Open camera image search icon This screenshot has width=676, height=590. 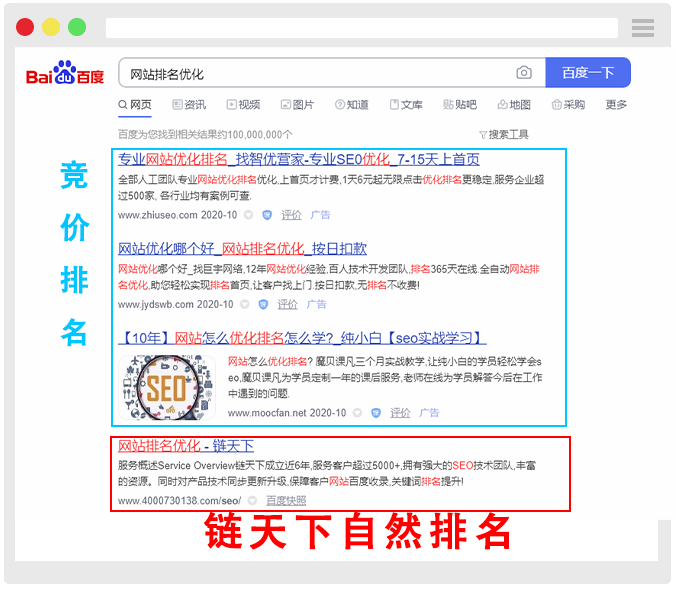coord(524,72)
